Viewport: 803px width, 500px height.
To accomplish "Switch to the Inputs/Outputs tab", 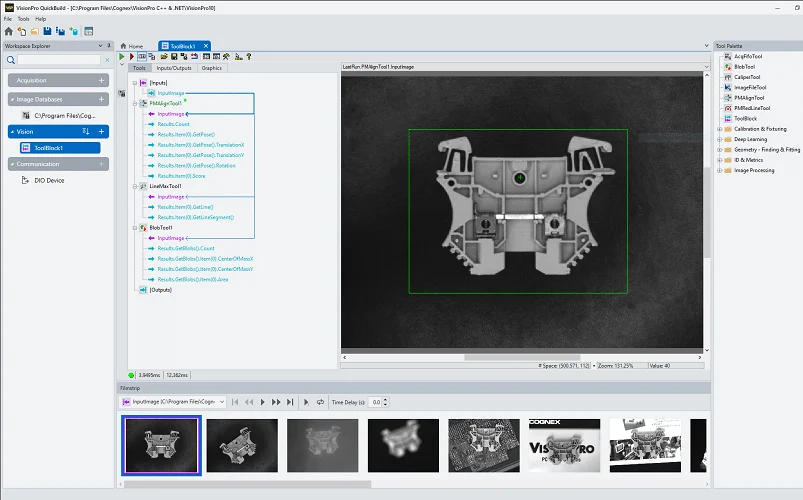I will pos(174,68).
